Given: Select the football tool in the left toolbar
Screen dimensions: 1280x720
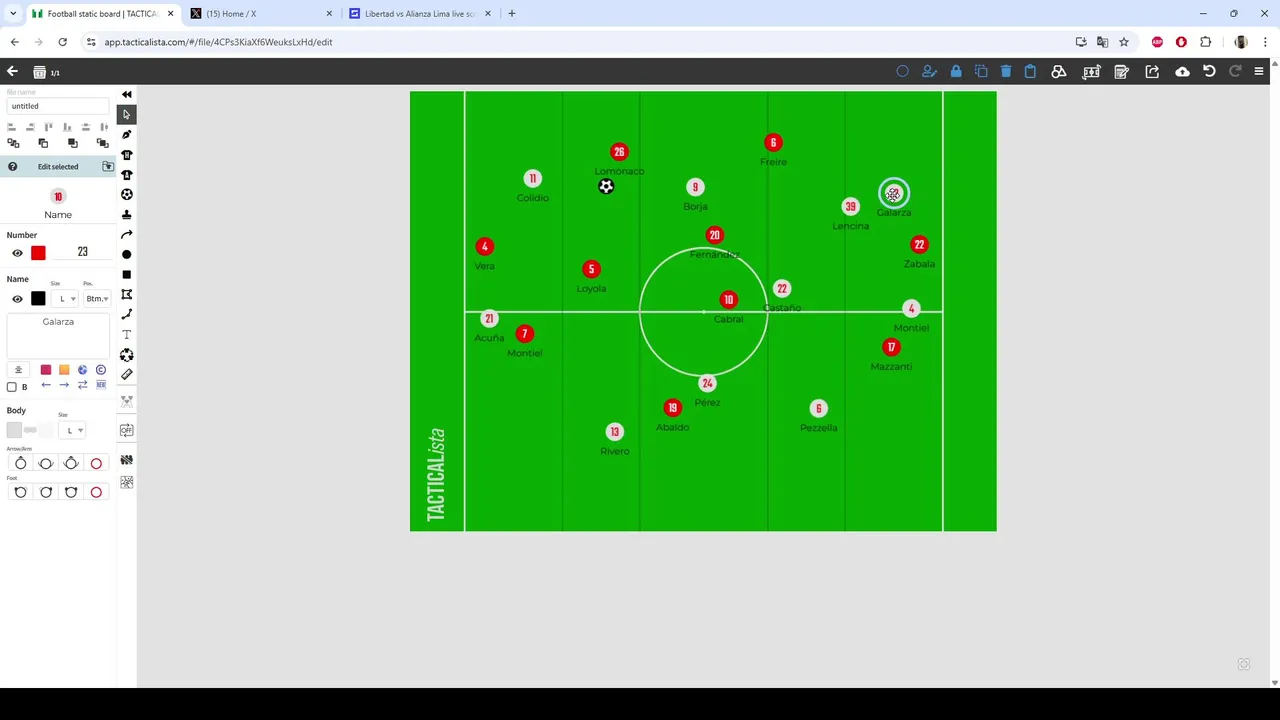Looking at the screenshot, I should tap(126, 195).
